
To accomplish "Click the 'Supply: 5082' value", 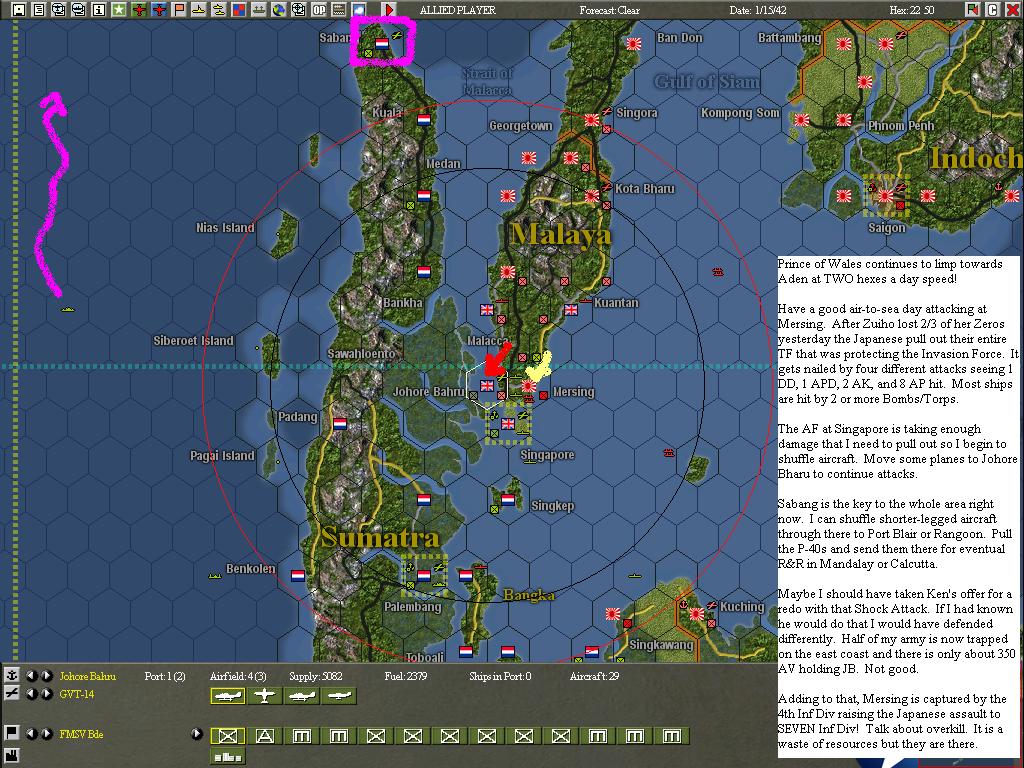I will click(x=316, y=676).
